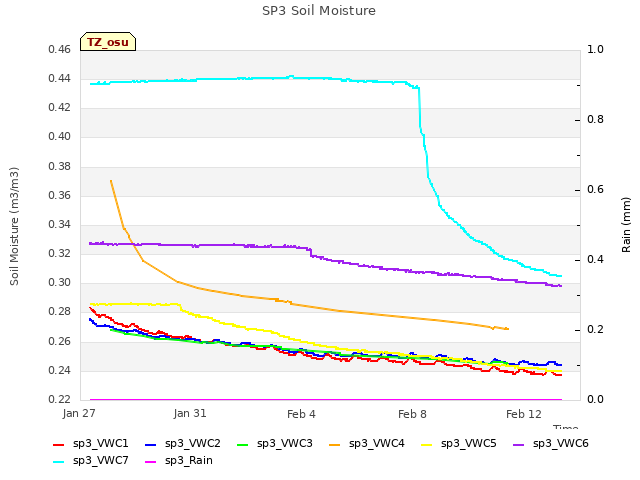Click the orange sp3_VWC4 legend swatch
Screen dimensions: 640x480
pyautogui.click(x=335, y=444)
